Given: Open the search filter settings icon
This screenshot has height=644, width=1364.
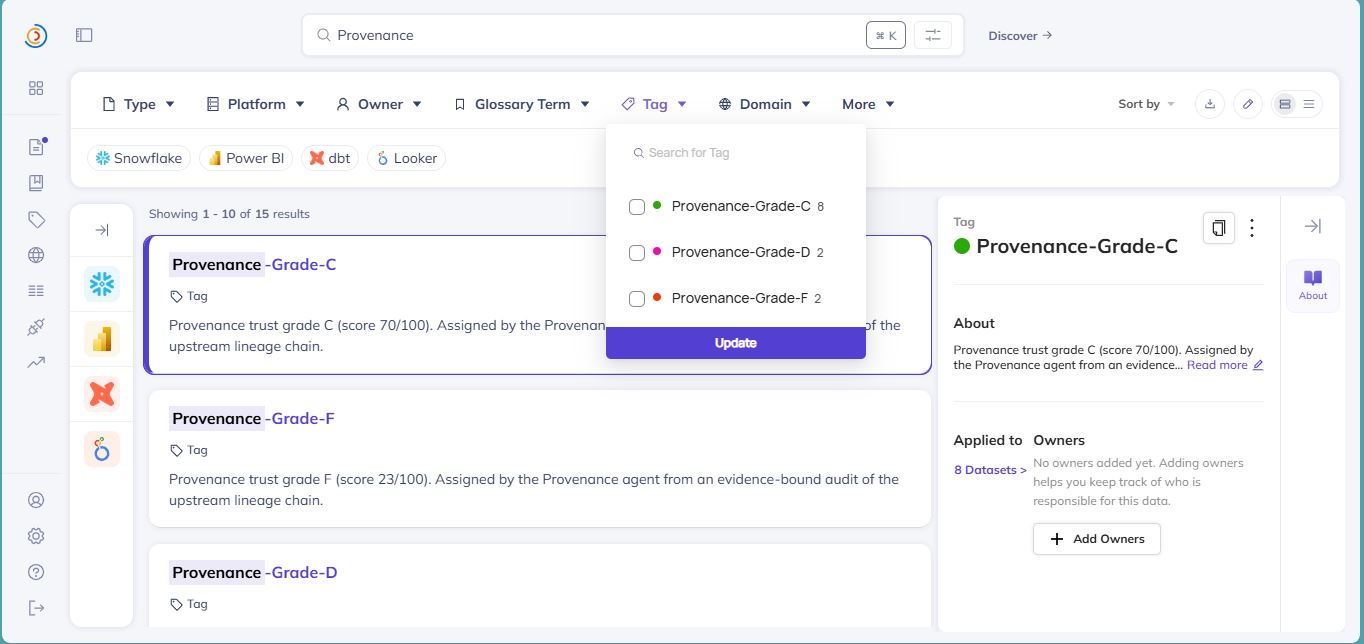Looking at the screenshot, I should pos(933,35).
